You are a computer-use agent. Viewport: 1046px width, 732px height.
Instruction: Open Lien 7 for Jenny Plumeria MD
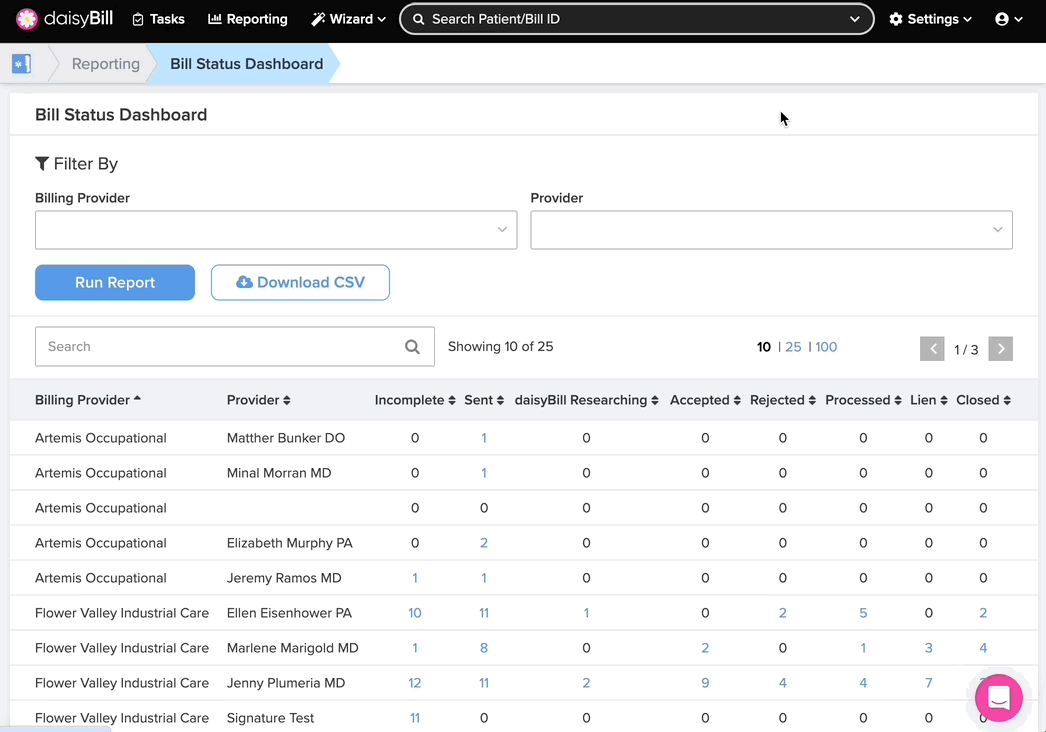click(929, 683)
